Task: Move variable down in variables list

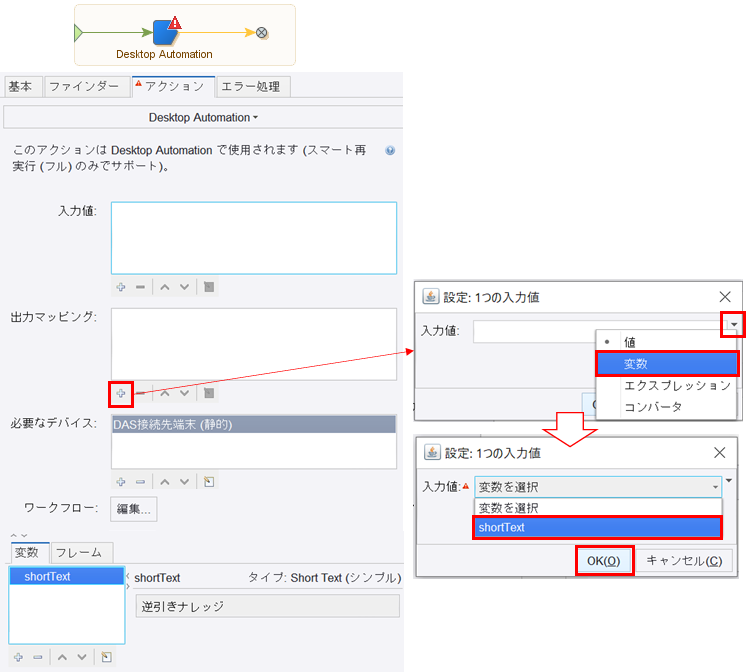Action: coord(82,657)
